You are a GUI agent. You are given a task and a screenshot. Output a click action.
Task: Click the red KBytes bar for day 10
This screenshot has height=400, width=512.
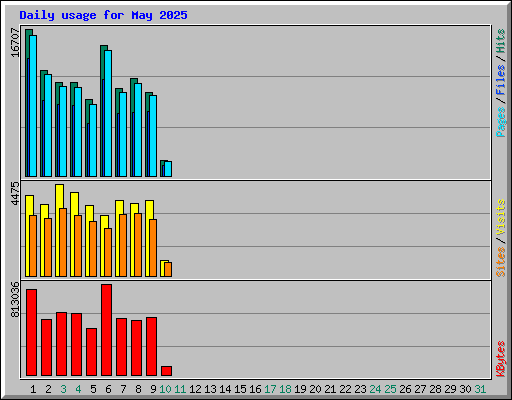[x=166, y=371]
